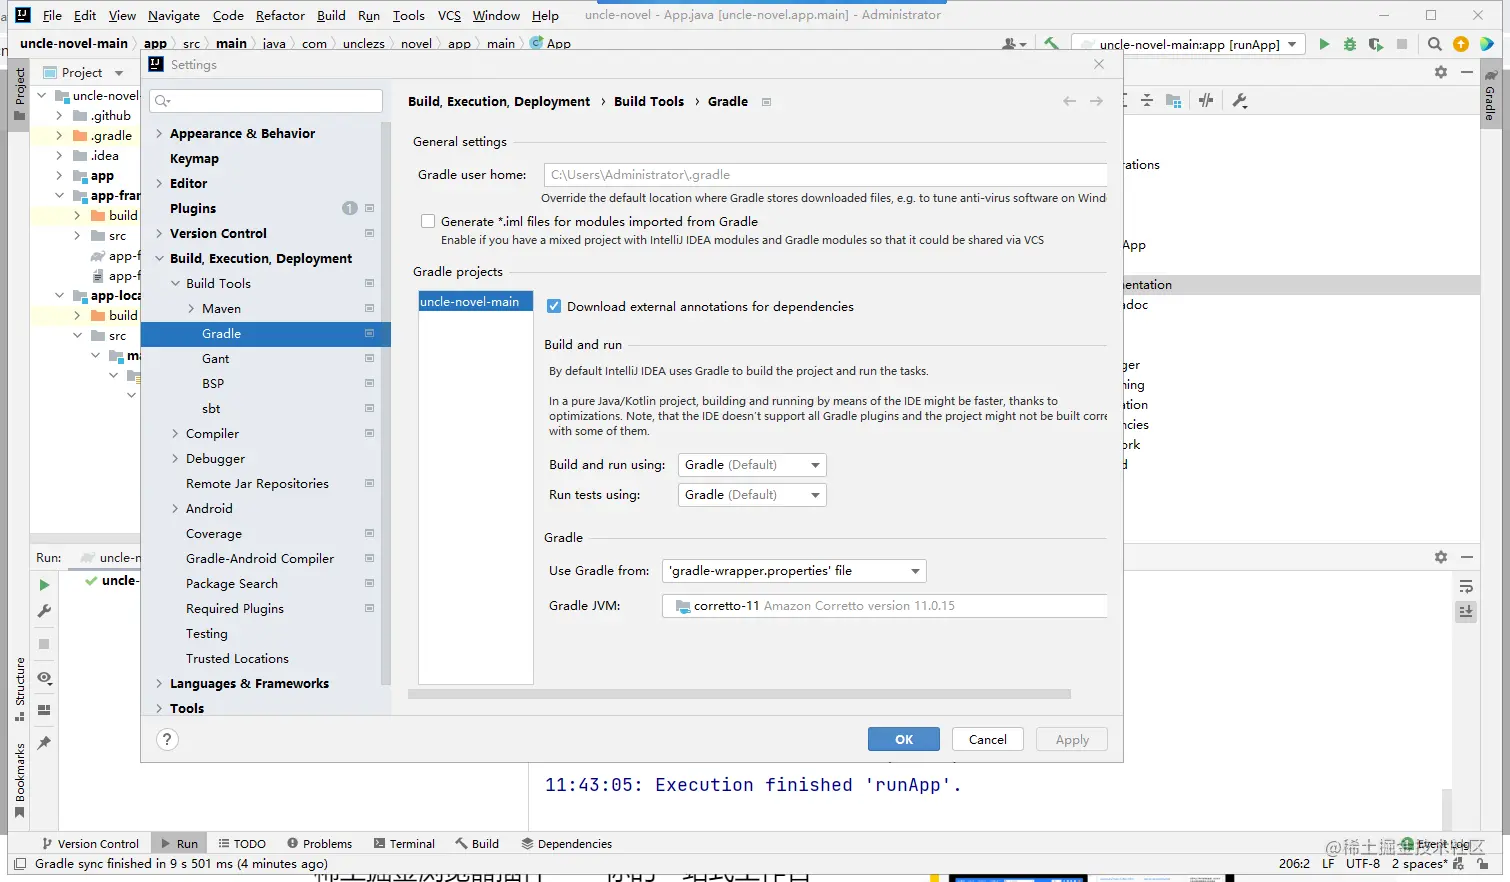Uncheck Download external annotations for dependencies

coord(554,306)
